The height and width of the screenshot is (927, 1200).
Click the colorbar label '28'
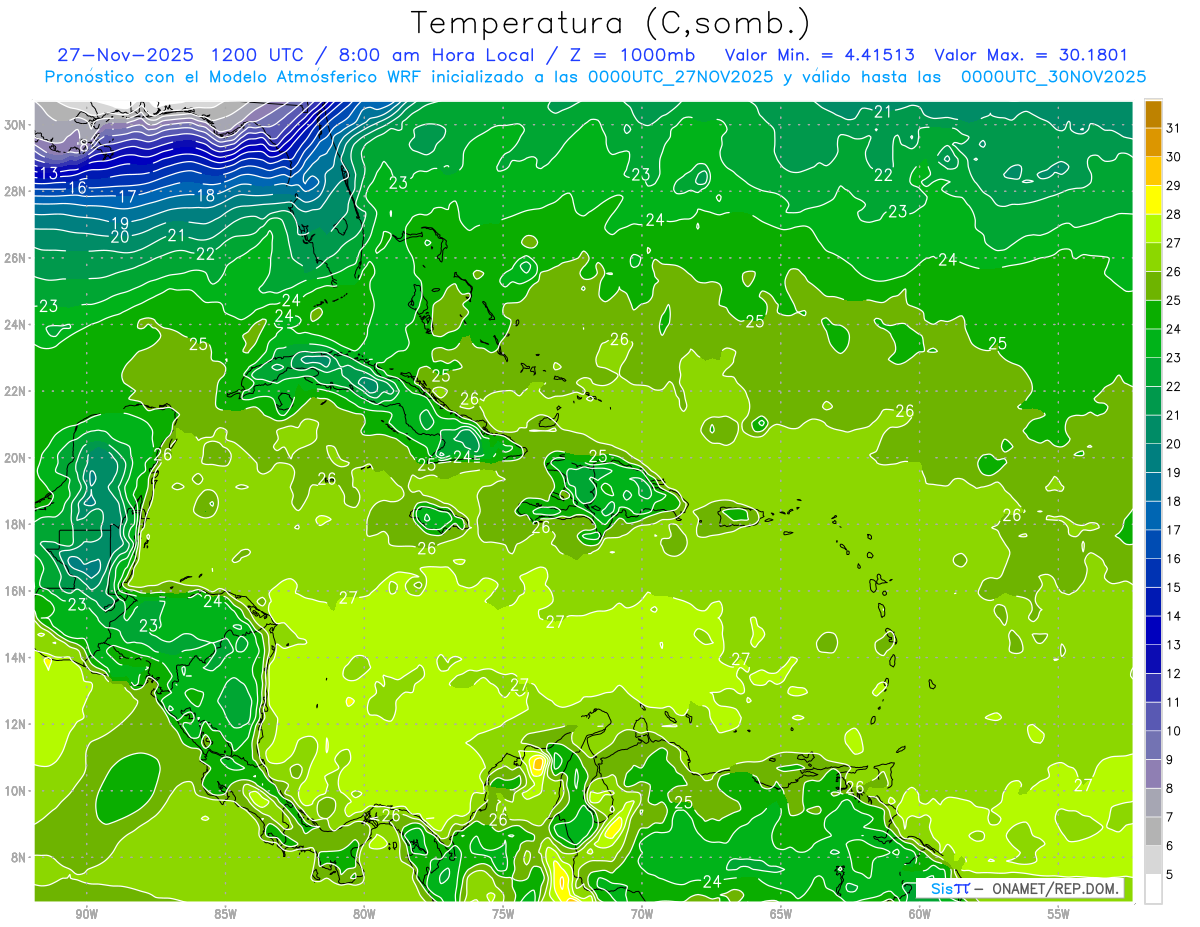pyautogui.click(x=1174, y=214)
